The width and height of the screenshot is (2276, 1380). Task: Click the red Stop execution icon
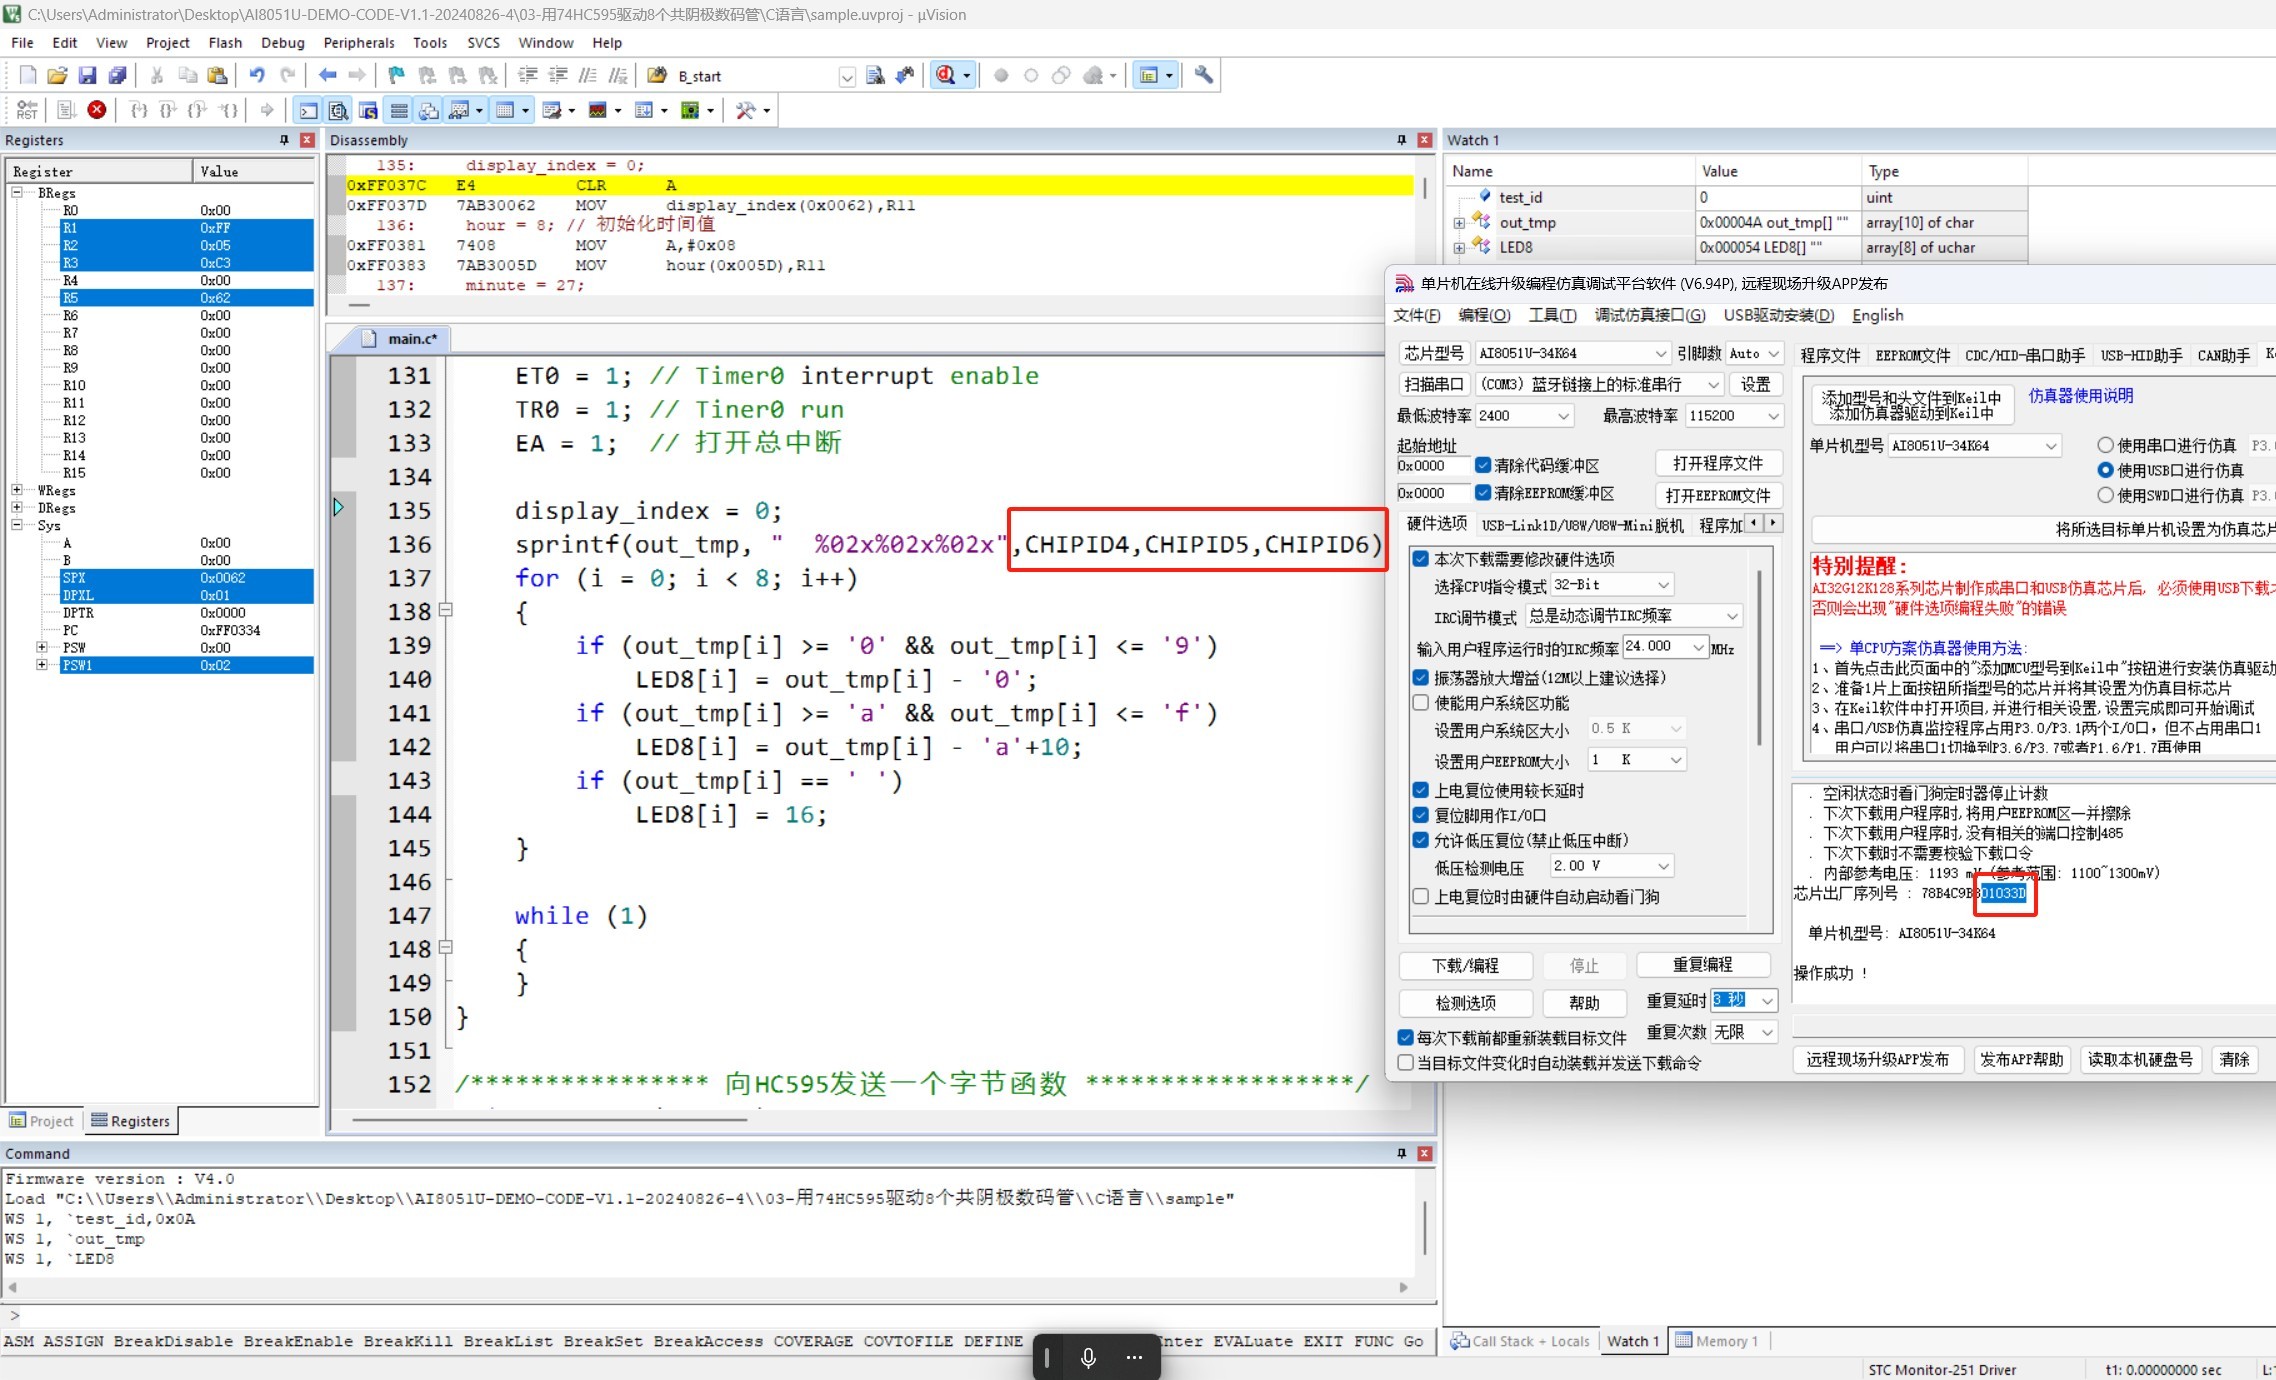click(97, 110)
